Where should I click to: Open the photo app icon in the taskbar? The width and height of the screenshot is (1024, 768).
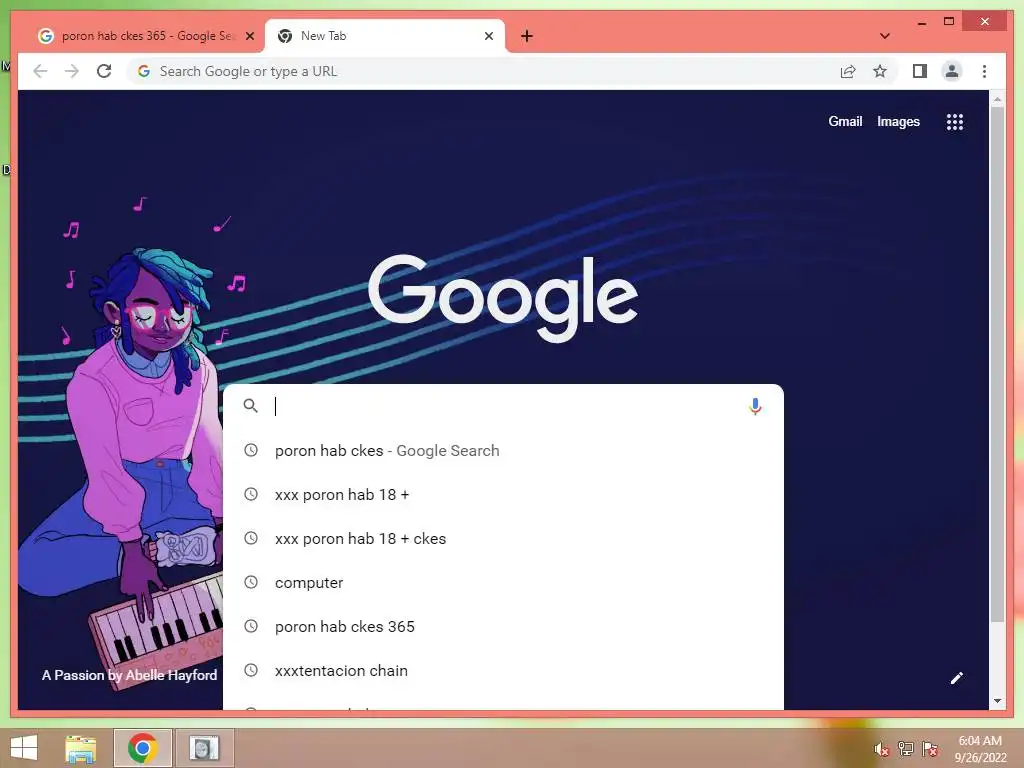pos(204,748)
